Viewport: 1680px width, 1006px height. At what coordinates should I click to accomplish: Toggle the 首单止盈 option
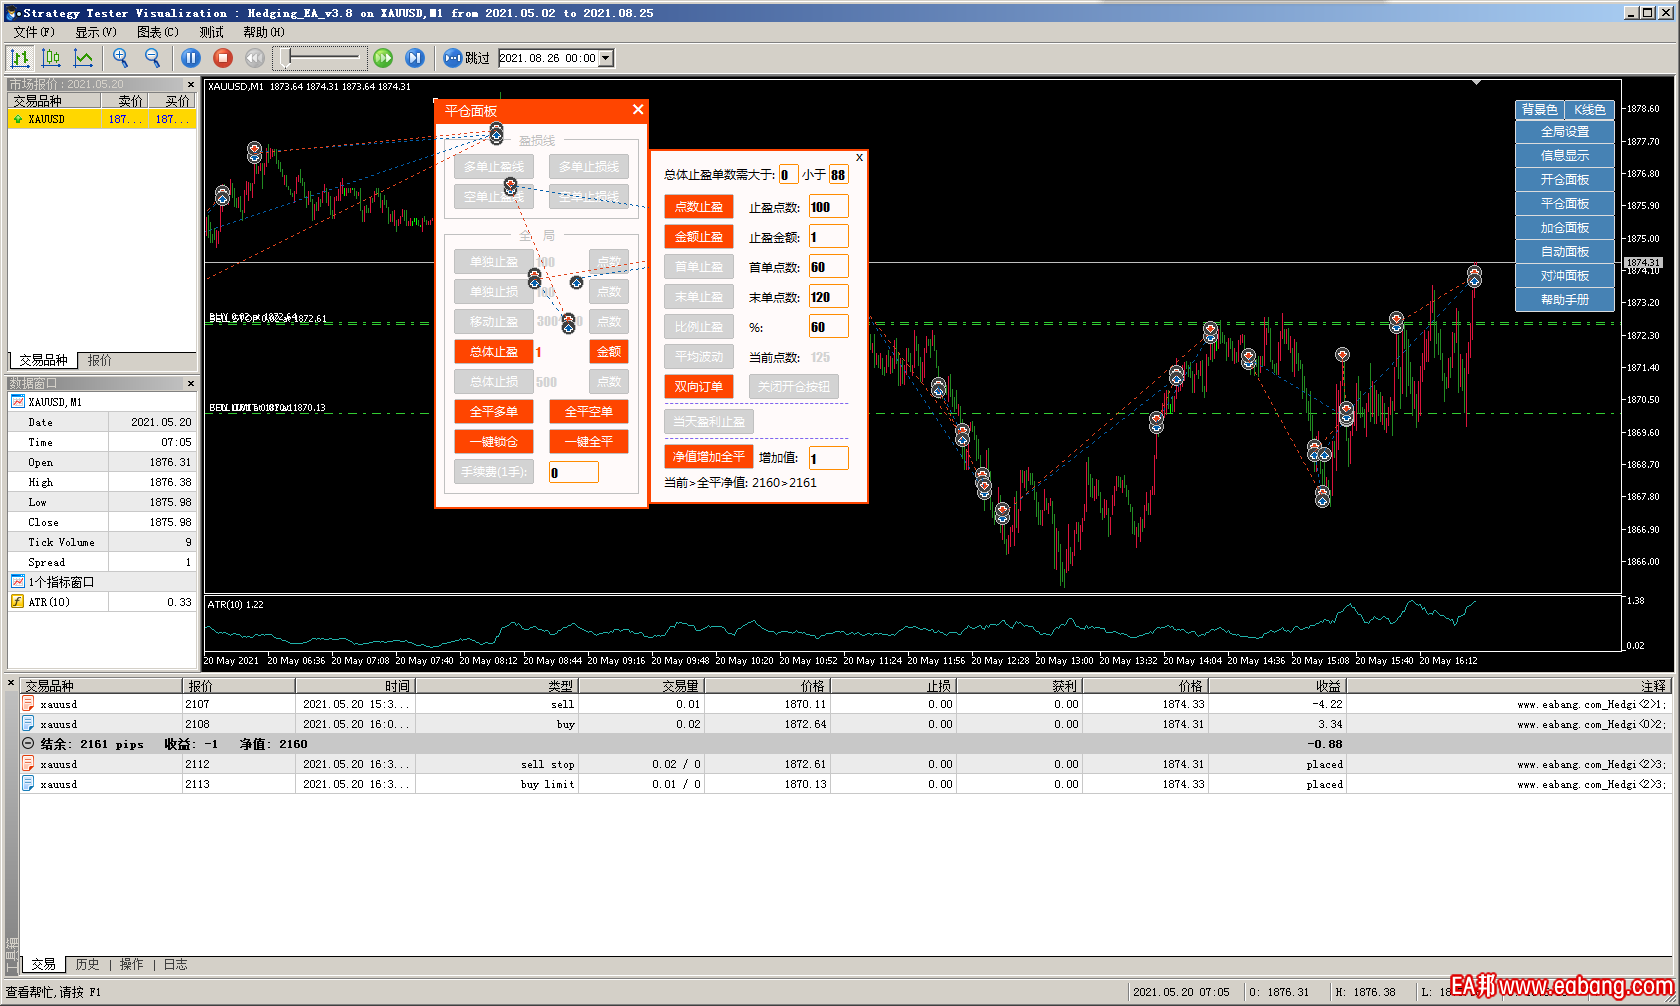[698, 267]
